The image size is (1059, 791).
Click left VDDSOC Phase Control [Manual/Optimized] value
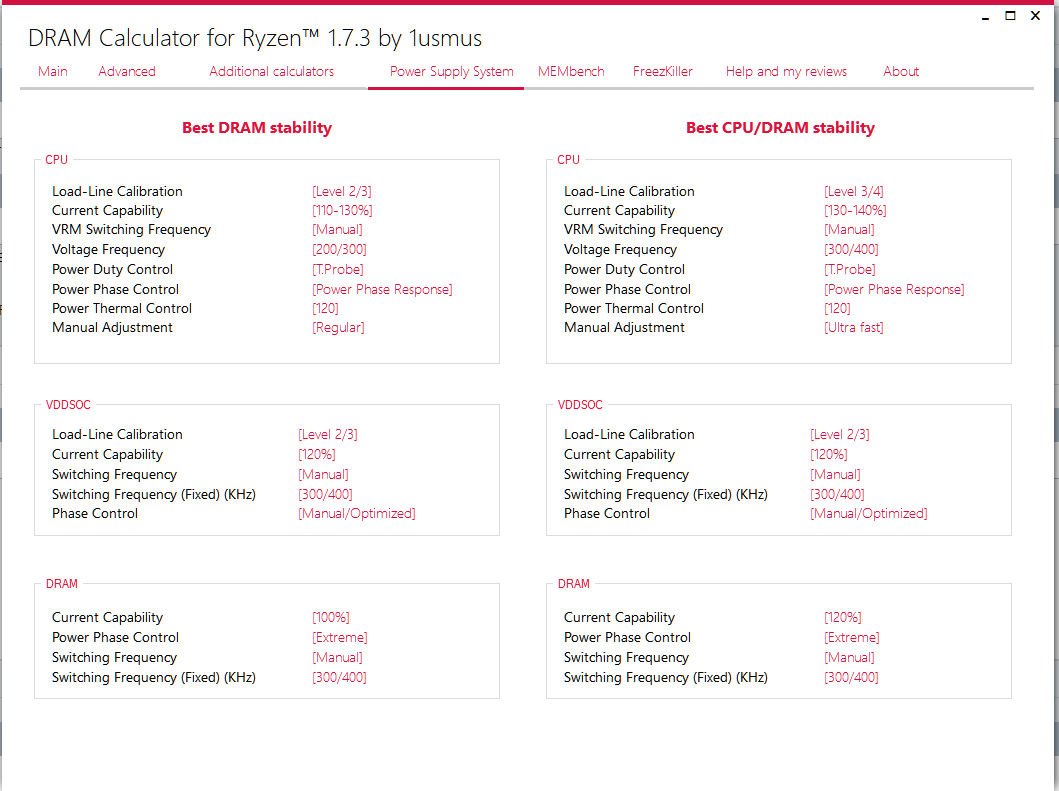pos(357,514)
